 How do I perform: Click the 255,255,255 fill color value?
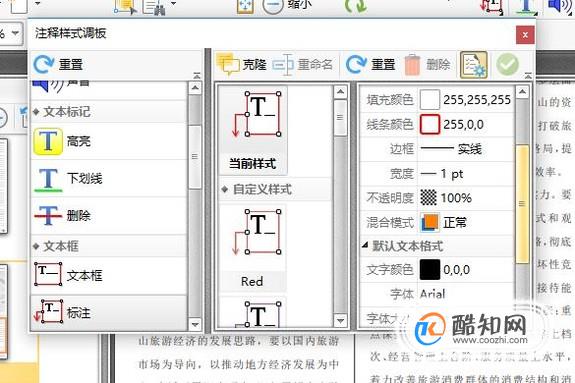(477, 99)
